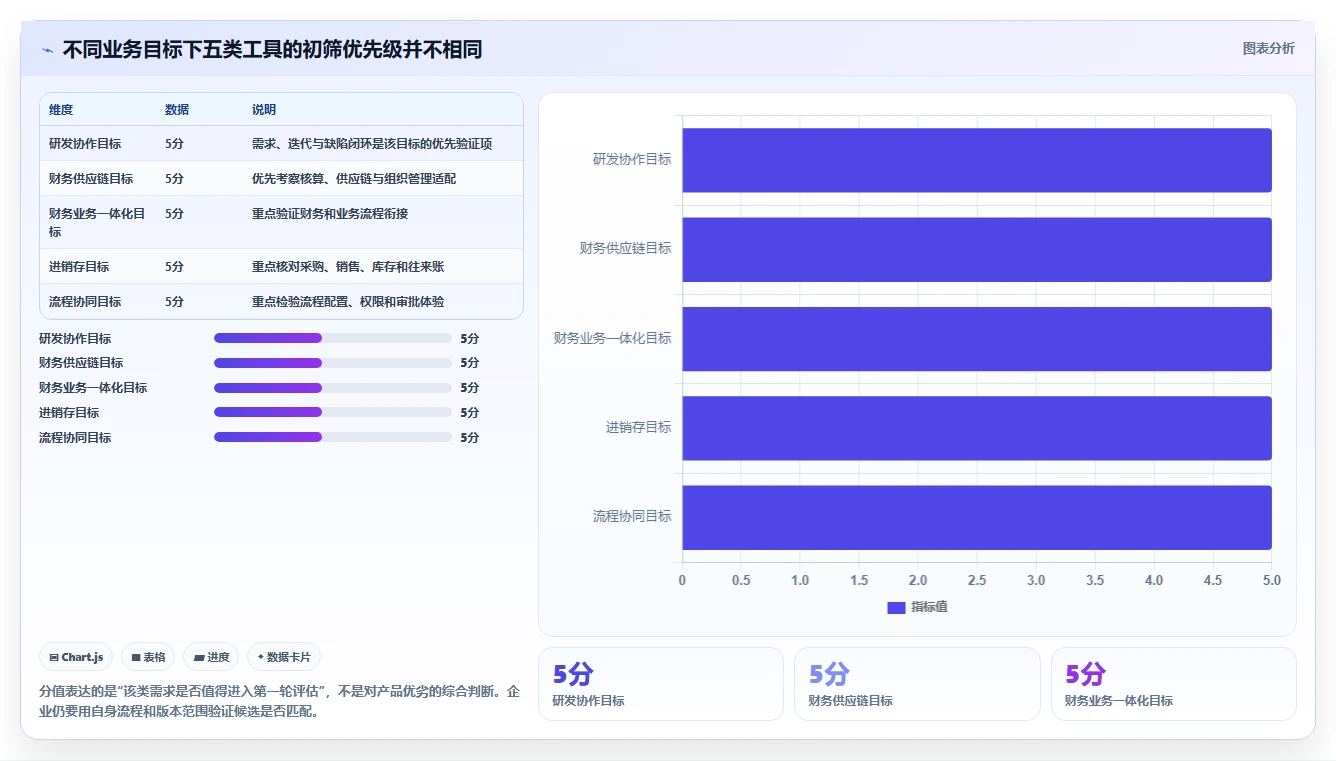Click the 财务业务一体化目标 progress bar
Screen dimensions: 1336x761
333,388
